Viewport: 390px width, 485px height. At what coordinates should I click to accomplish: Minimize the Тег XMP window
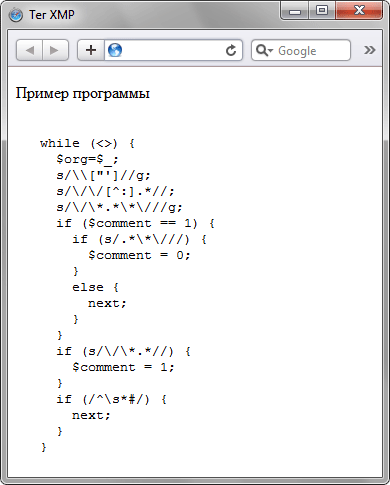click(x=295, y=11)
